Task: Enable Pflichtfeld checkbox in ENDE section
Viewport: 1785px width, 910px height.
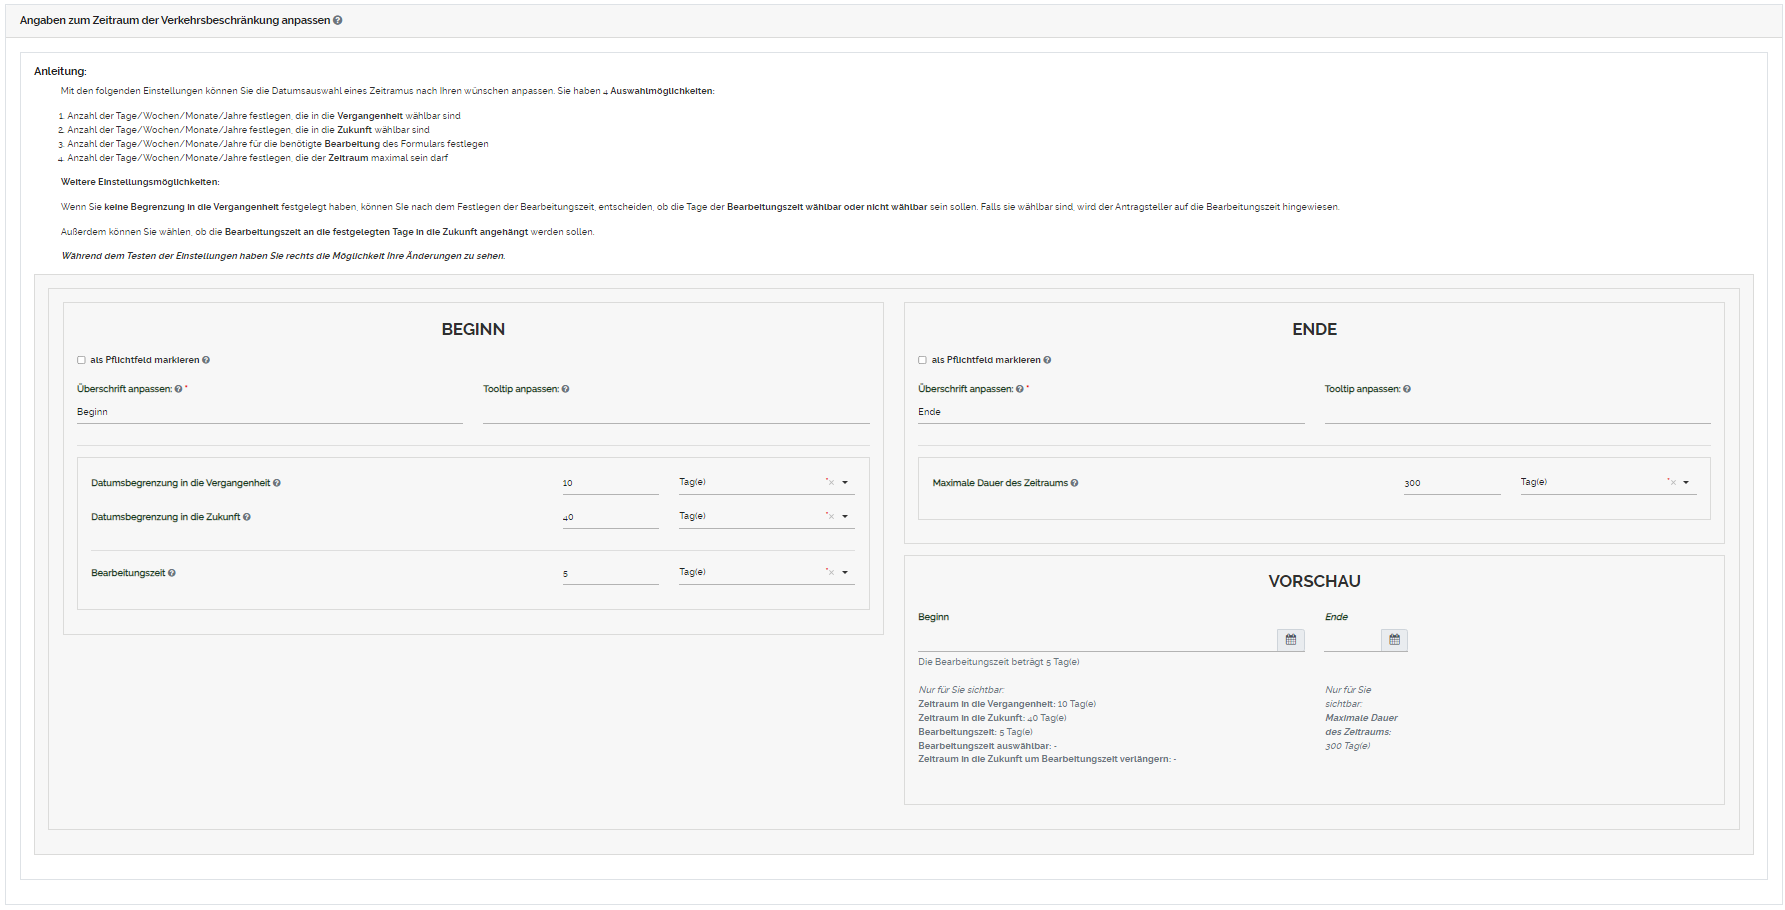Action: click(x=923, y=360)
